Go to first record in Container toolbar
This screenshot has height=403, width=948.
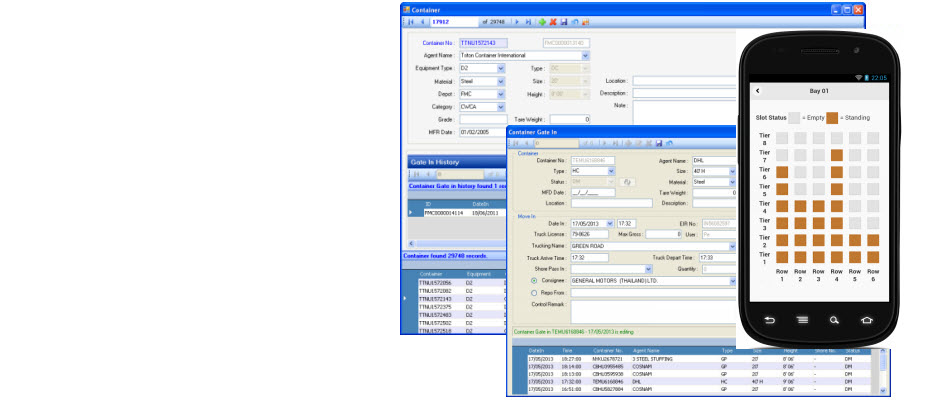411,22
